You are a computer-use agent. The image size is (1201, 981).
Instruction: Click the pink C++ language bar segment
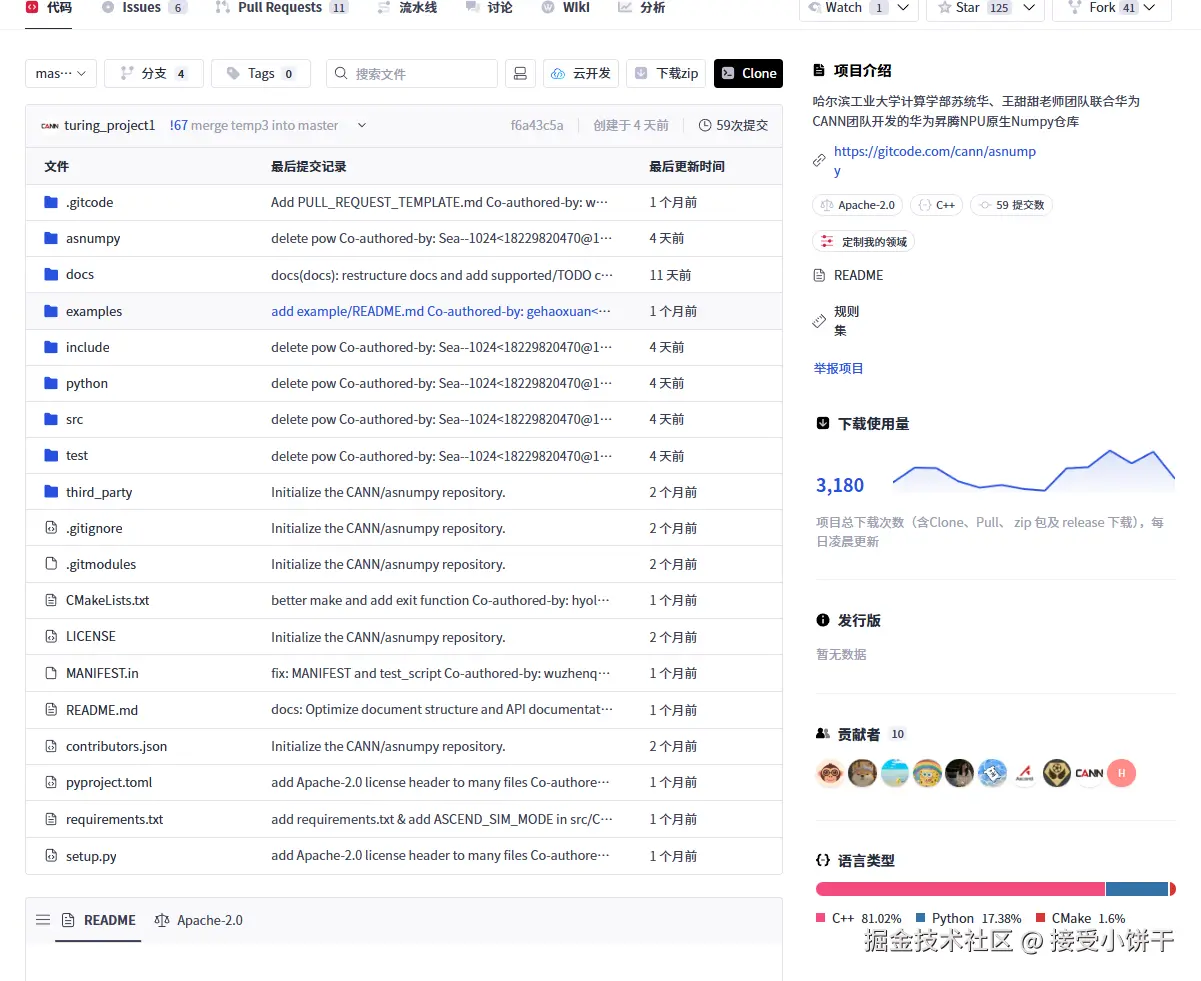pos(960,889)
